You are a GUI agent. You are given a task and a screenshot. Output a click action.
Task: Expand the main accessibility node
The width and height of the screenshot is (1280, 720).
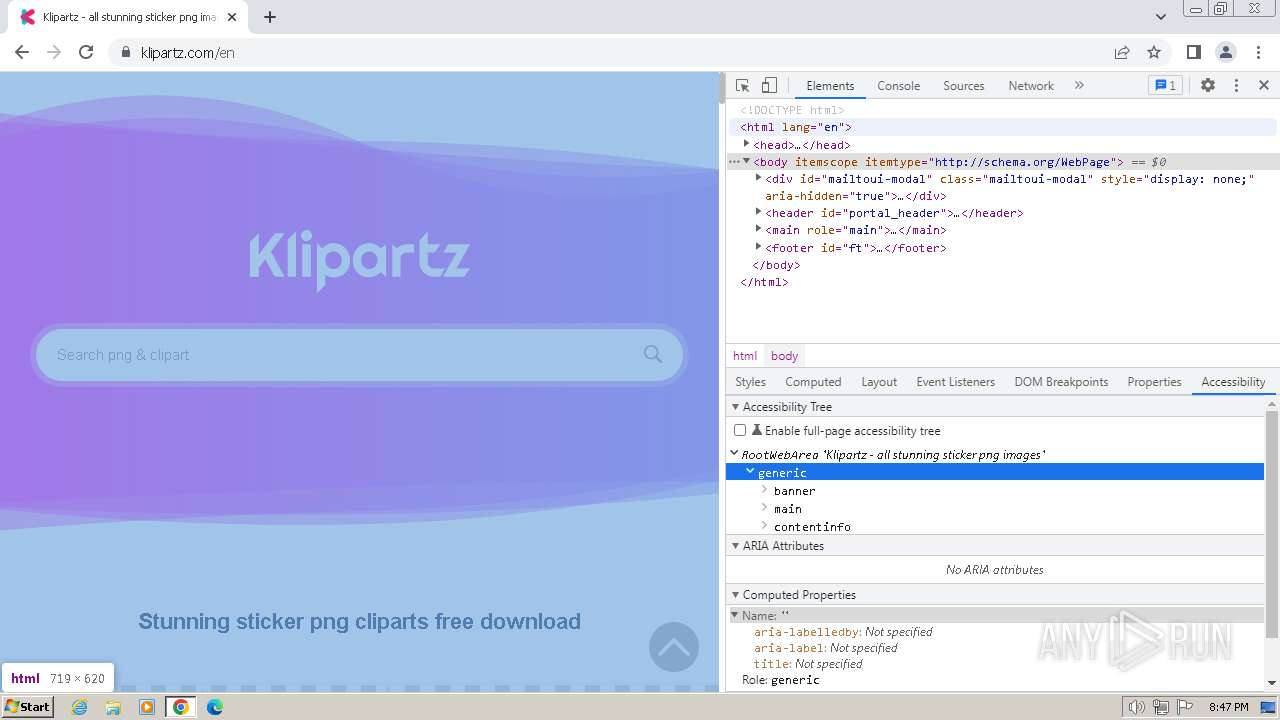[x=764, y=508]
